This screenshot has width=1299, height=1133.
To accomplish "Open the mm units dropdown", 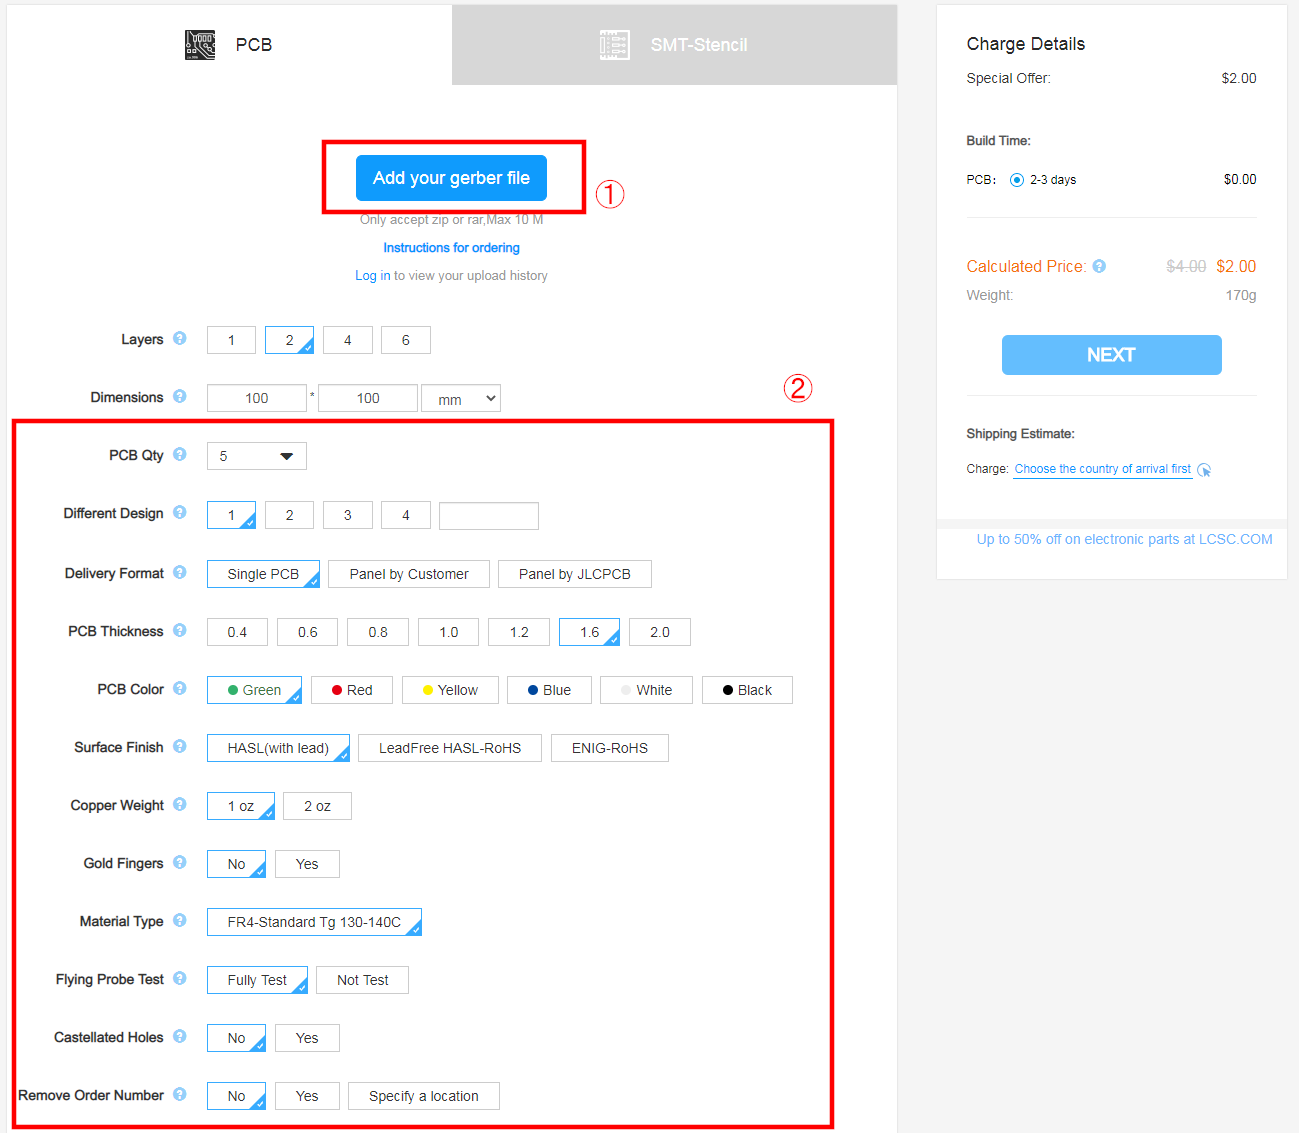I will click(461, 398).
